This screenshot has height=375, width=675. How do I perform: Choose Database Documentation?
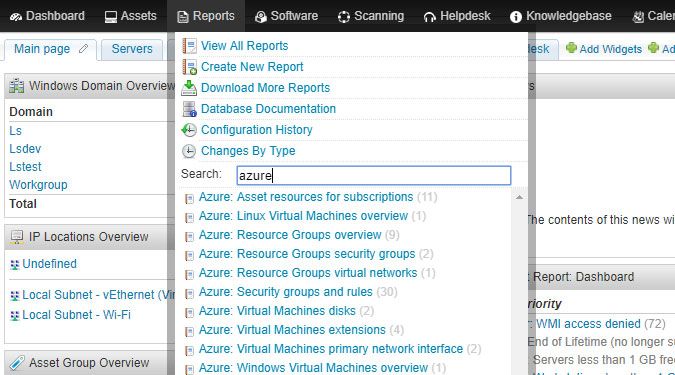(268, 109)
